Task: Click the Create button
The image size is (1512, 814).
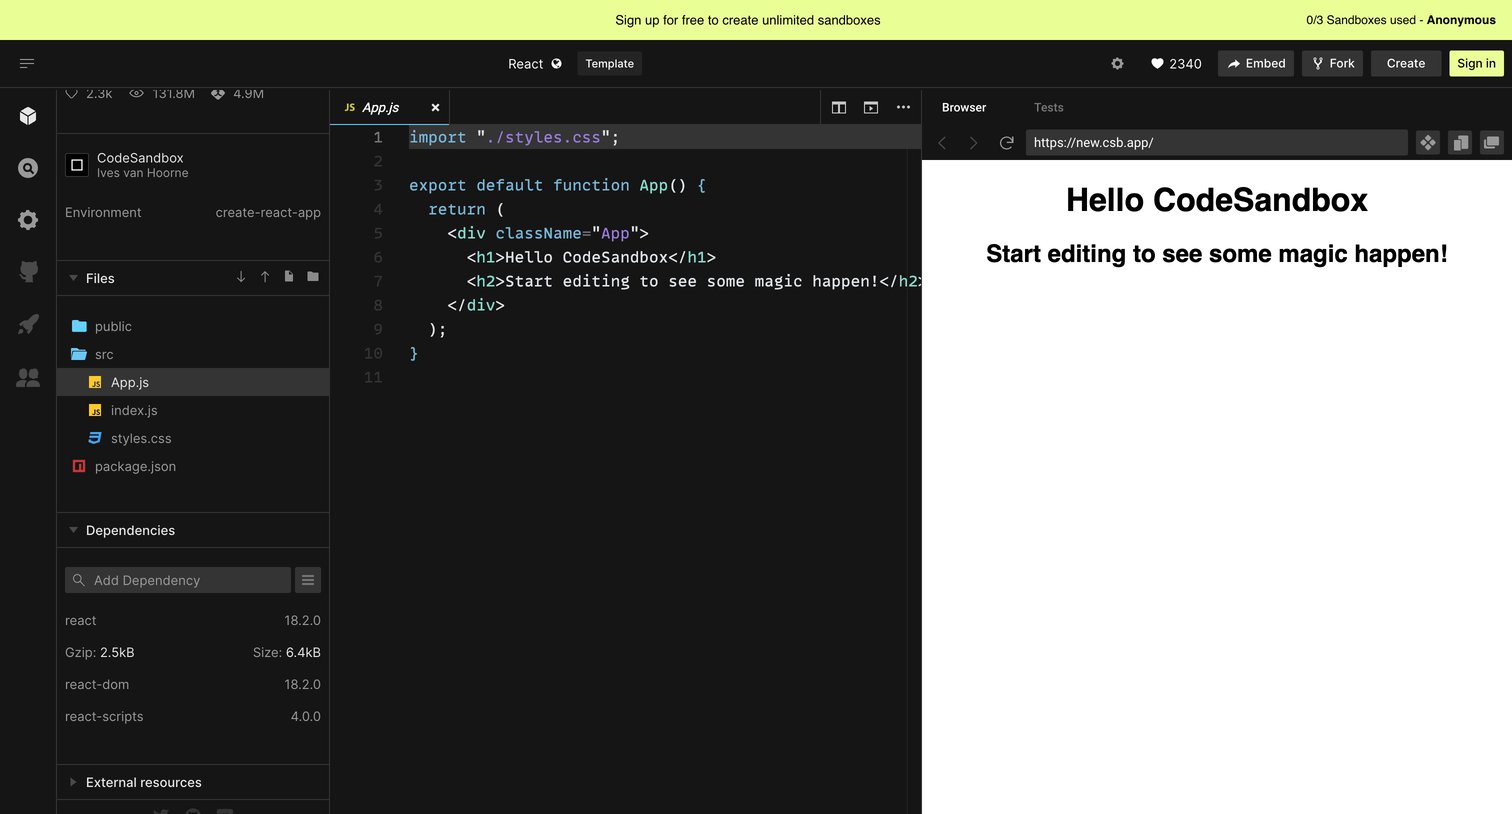Action: point(1406,63)
